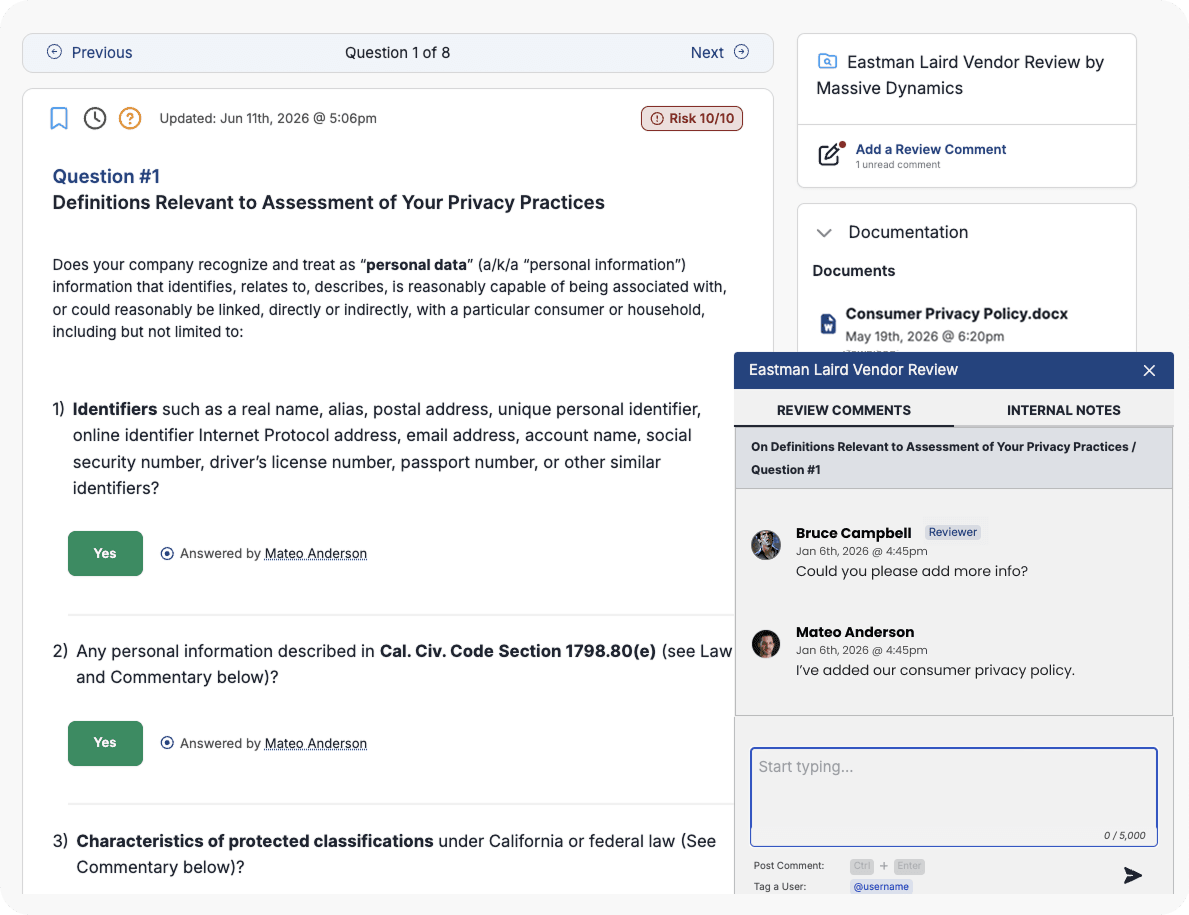Screen dimensions: 1189x915
Task: Select radio beside Answered by for Identifiers
Action: point(167,553)
